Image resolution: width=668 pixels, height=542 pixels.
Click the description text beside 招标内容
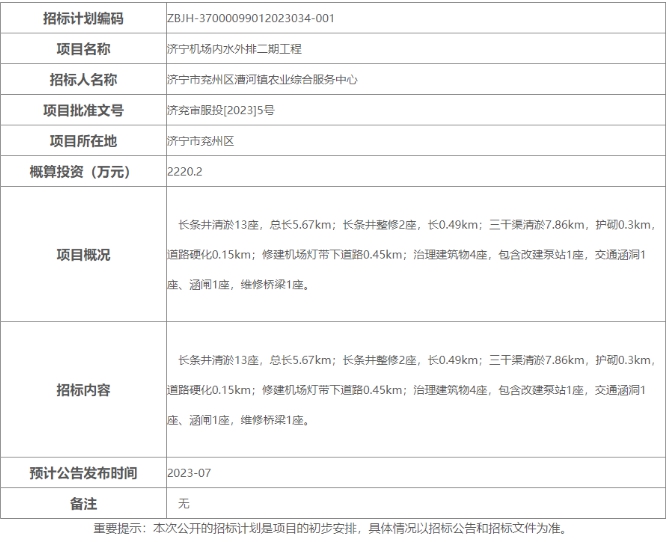pos(413,390)
